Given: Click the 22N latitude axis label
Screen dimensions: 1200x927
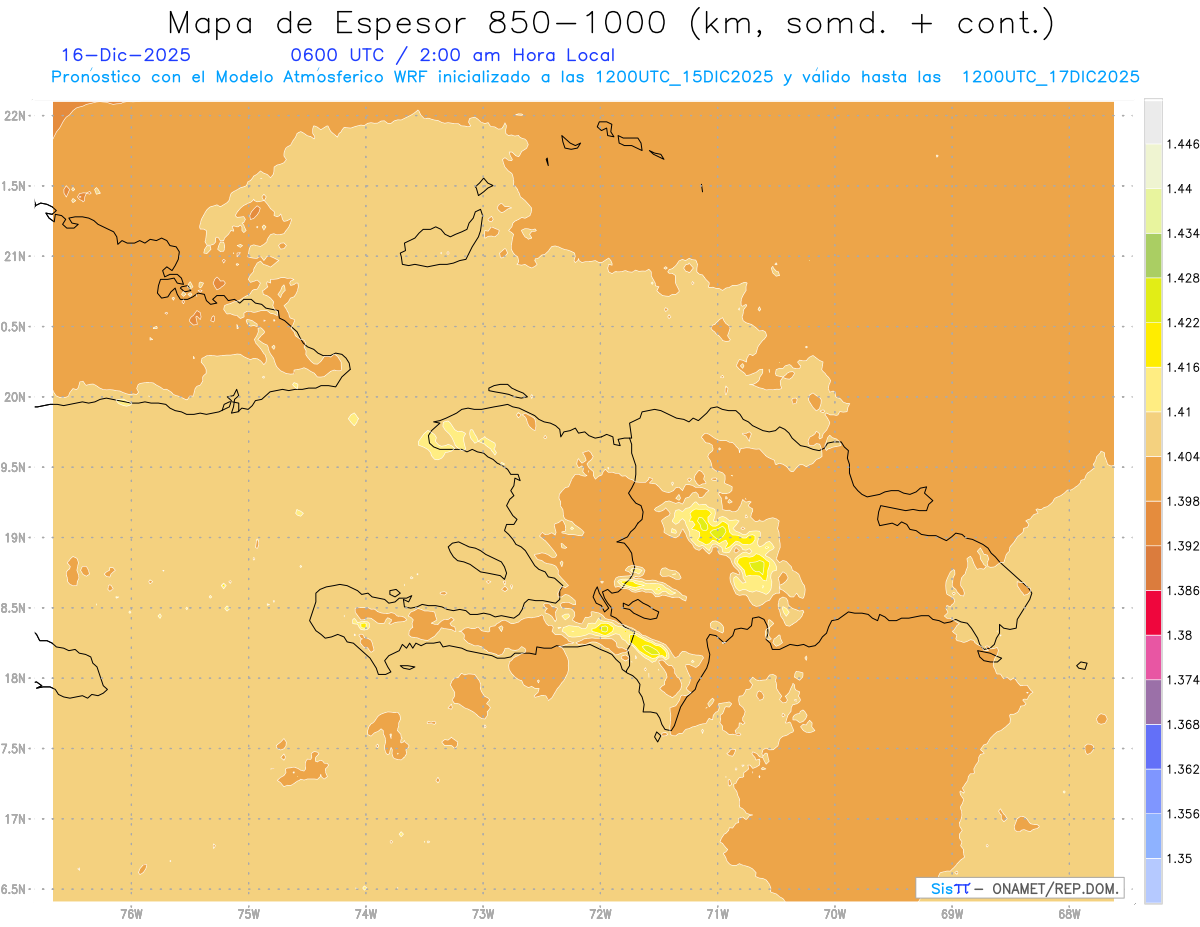Looking at the screenshot, I should [15, 116].
